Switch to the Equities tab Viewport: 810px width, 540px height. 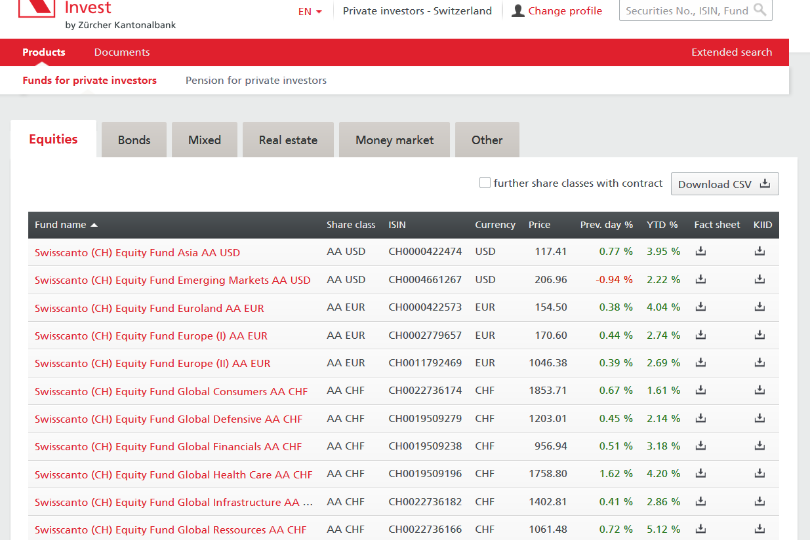point(53,139)
